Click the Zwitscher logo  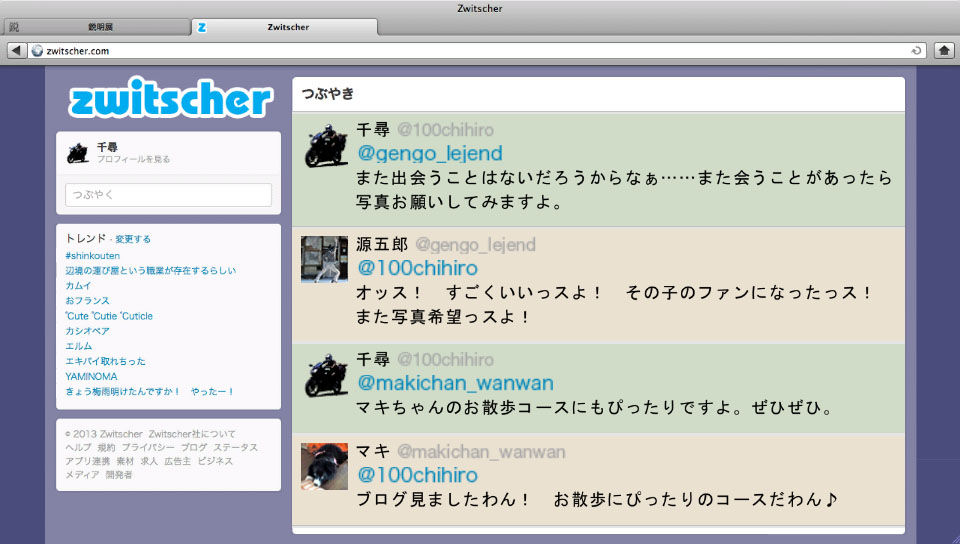coord(170,101)
